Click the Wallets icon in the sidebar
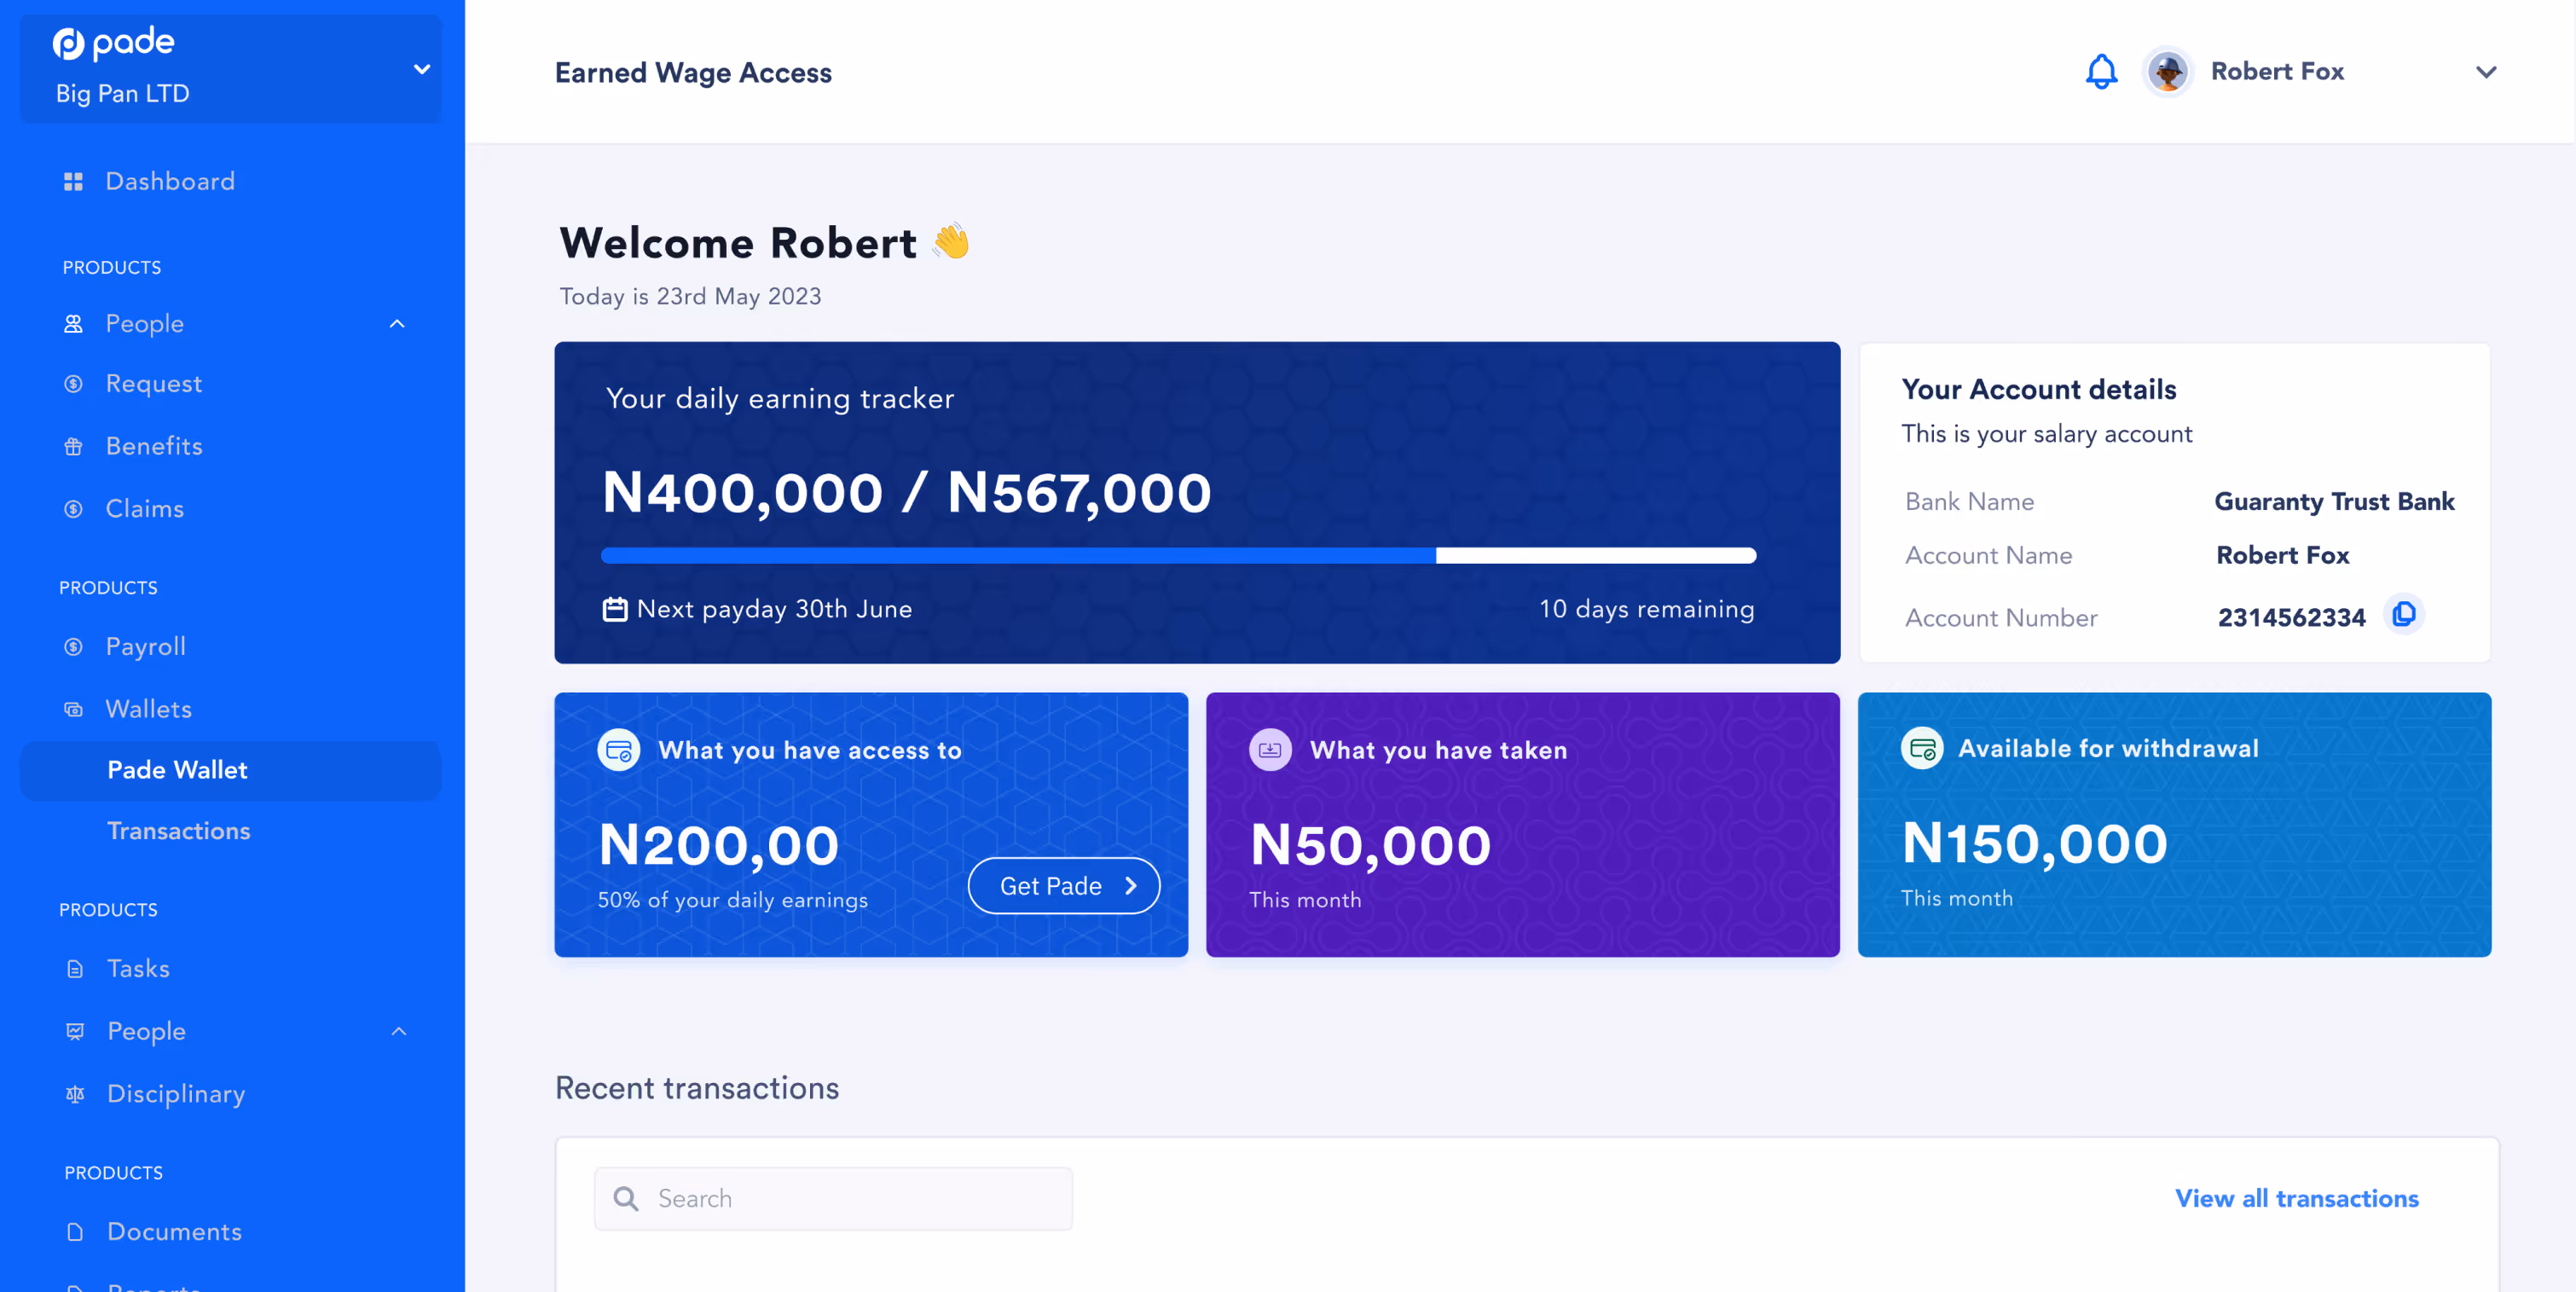Screen dimensions: 2576x1292 (x=73, y=710)
